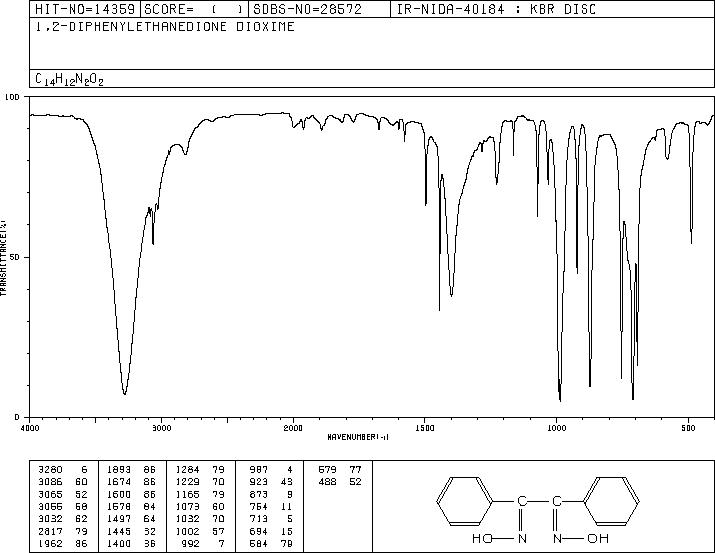This screenshot has width=715, height=553.
Task: Click the deepest O-H peak near 3280
Action: (124, 392)
